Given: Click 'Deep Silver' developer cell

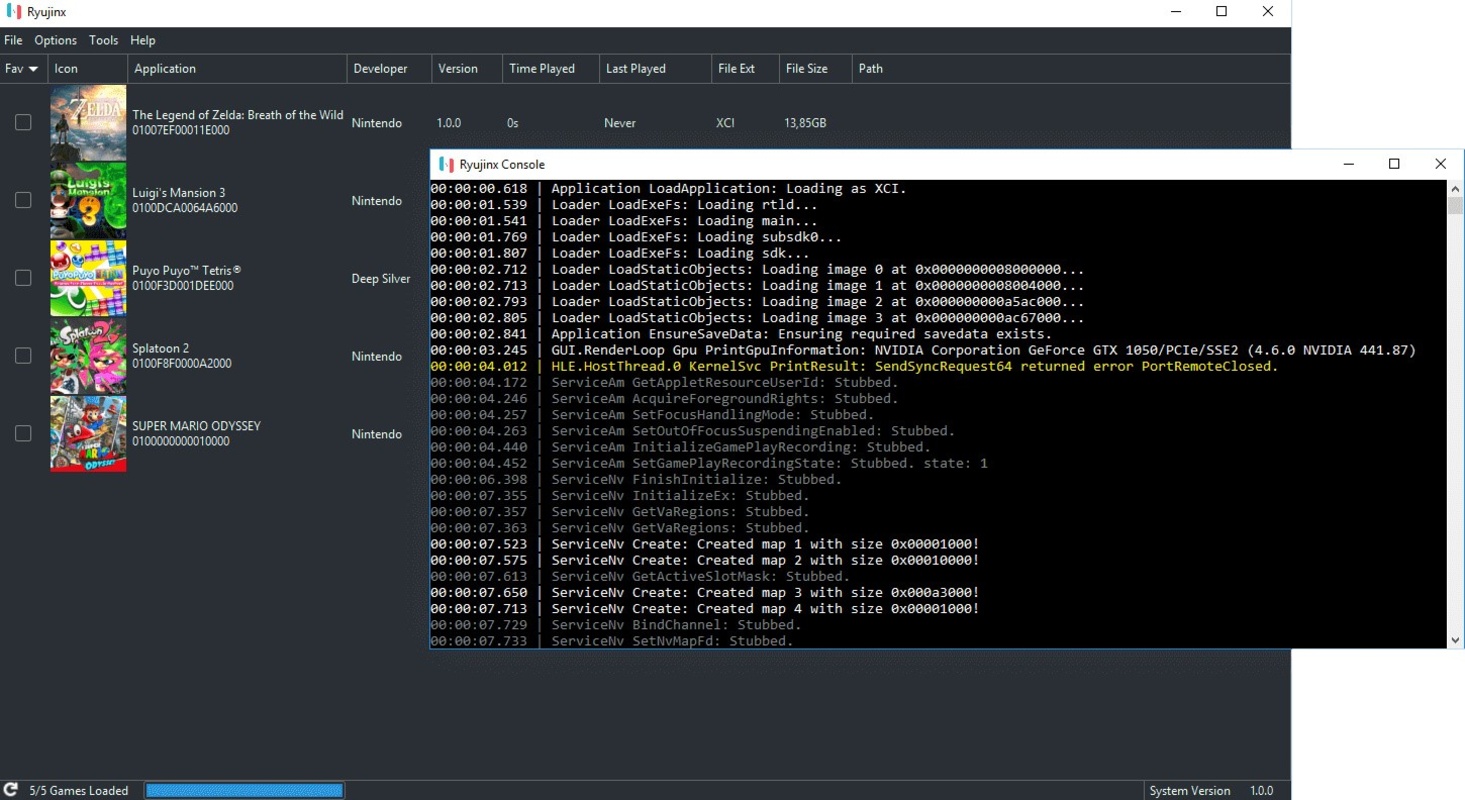Looking at the screenshot, I should [x=381, y=279].
